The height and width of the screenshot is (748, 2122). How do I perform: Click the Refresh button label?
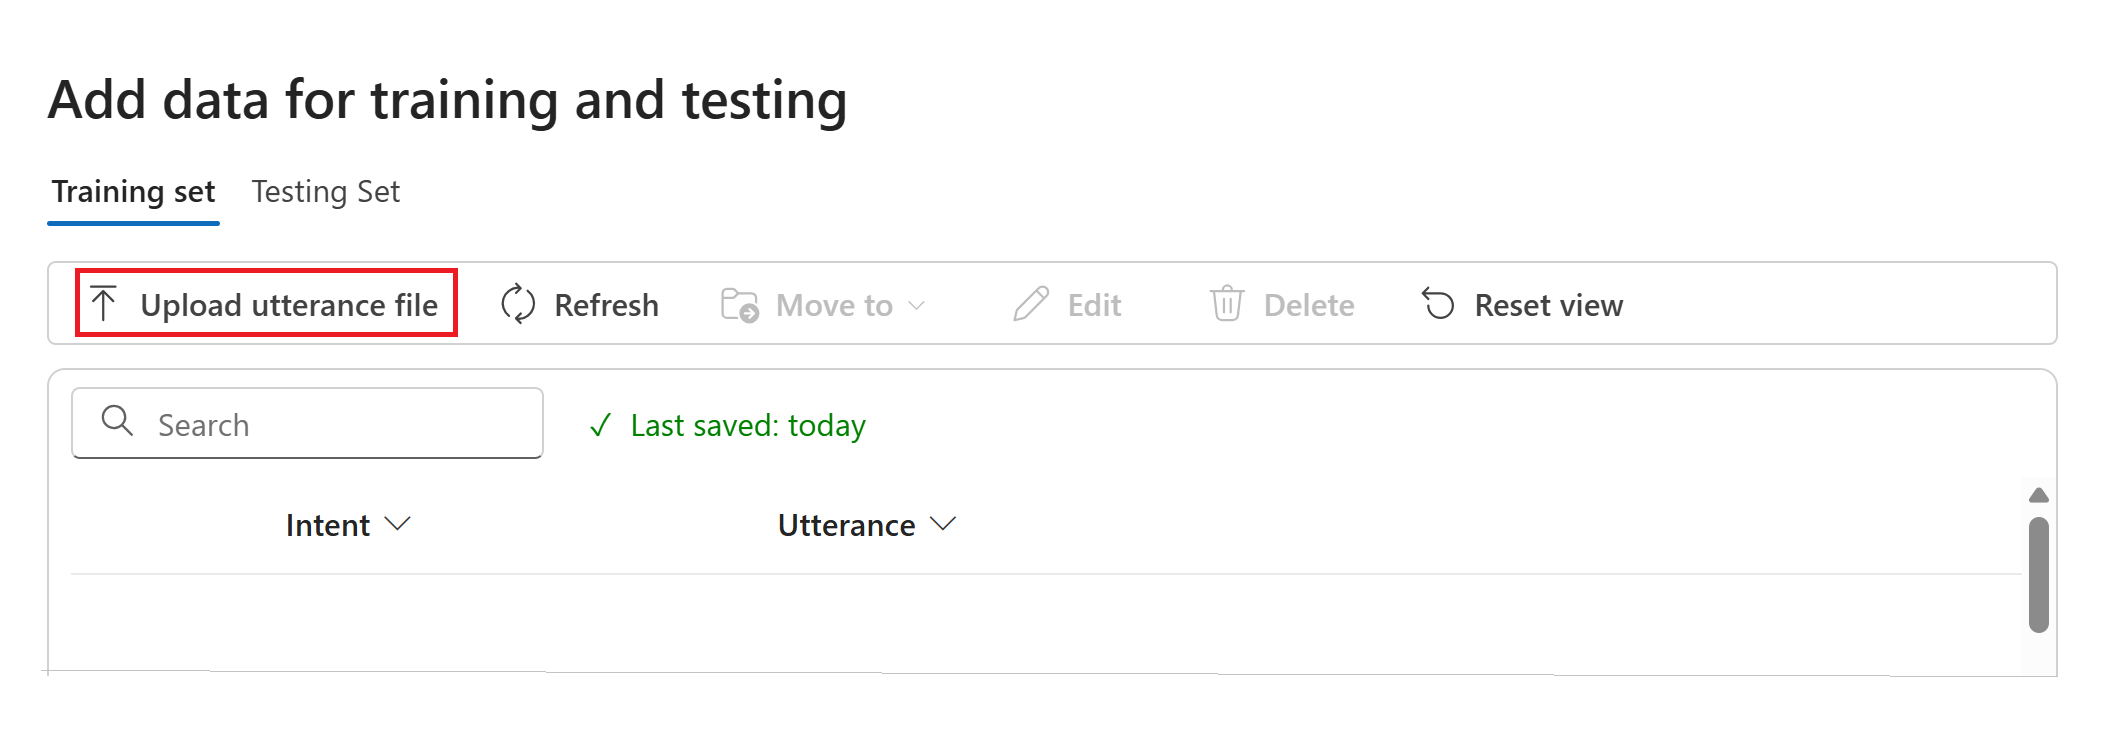607,304
